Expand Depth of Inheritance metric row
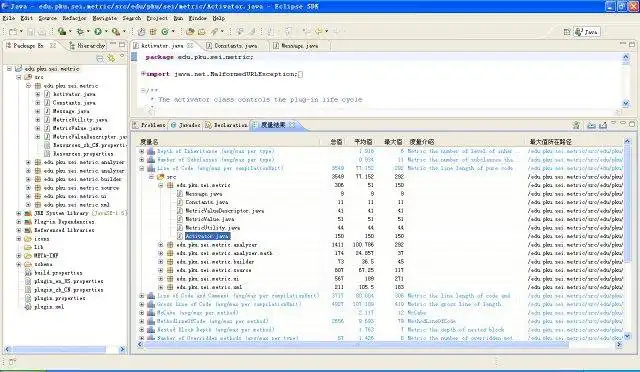Viewport: 640px width, 372px height. click(142, 151)
